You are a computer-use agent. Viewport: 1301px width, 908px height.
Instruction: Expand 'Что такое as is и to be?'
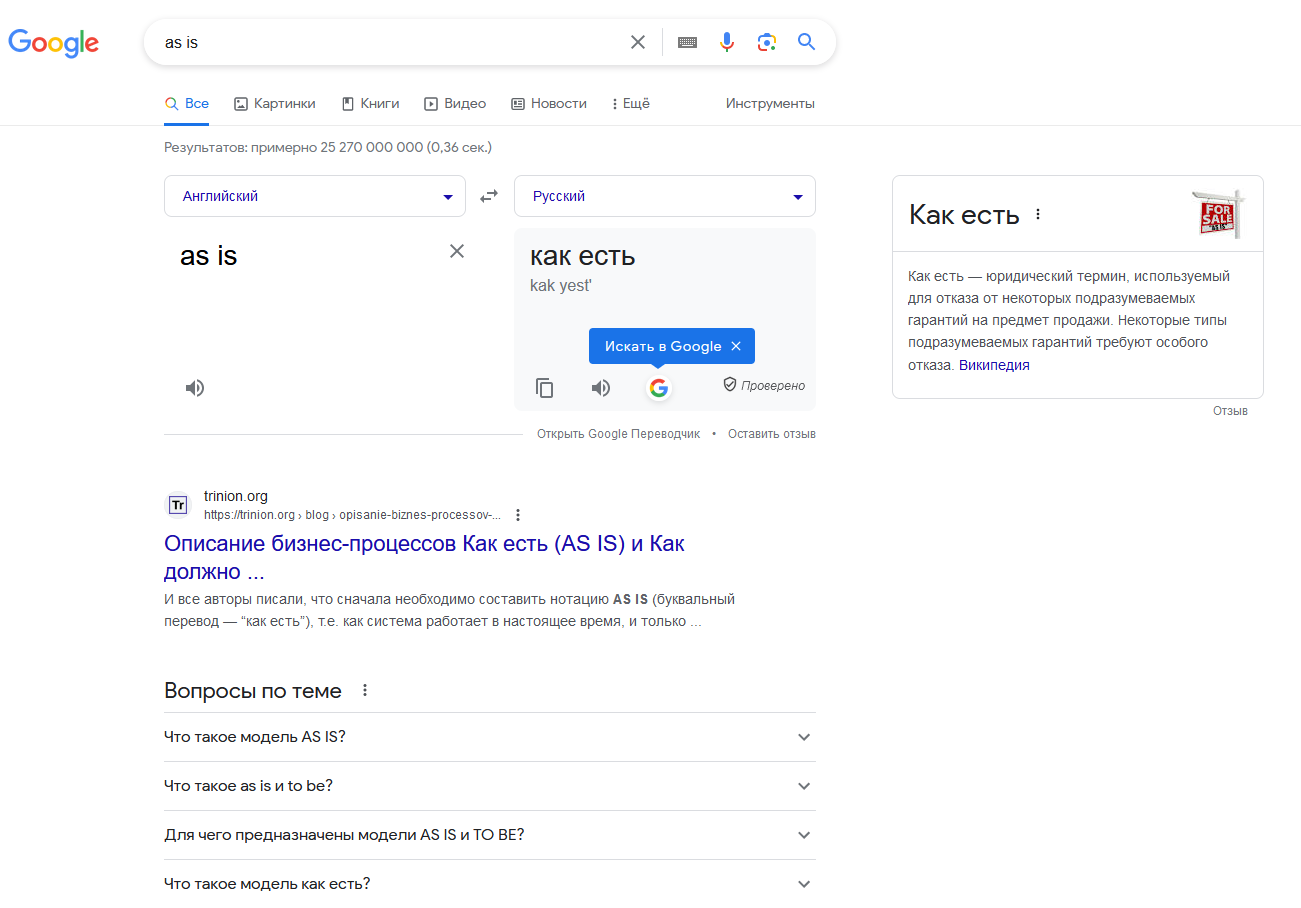(490, 786)
